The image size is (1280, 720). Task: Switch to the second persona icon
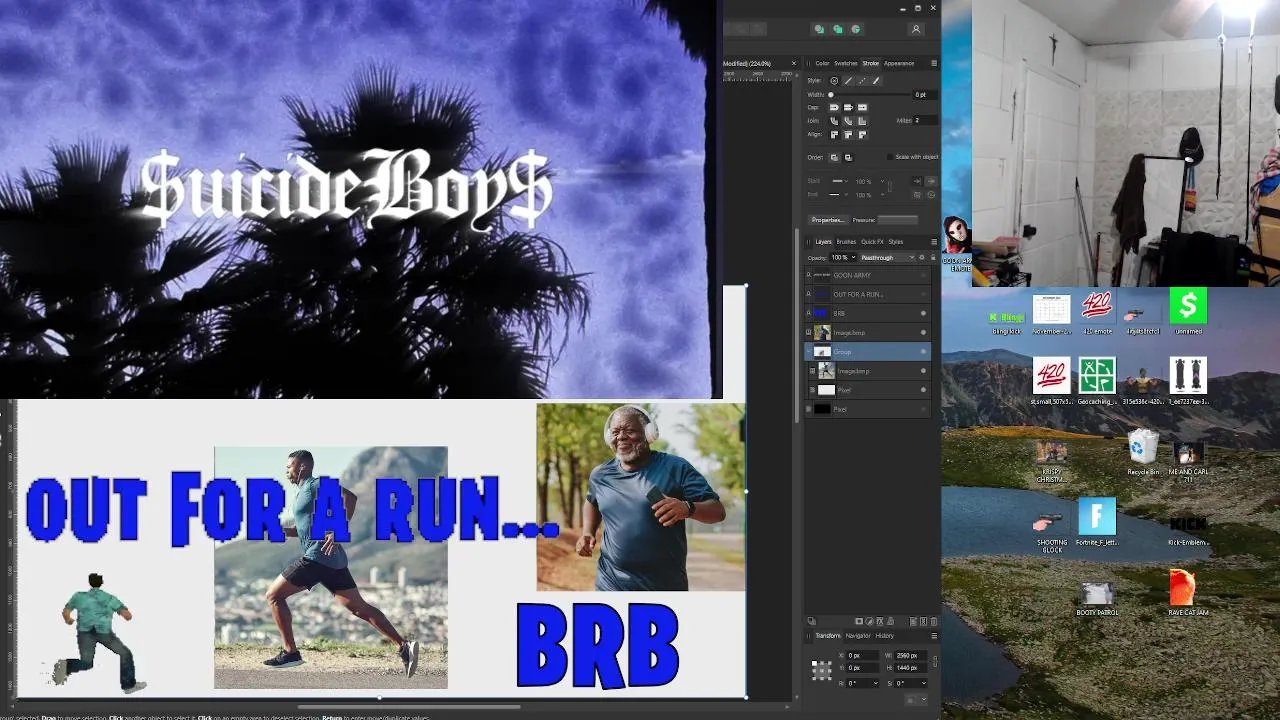click(837, 29)
